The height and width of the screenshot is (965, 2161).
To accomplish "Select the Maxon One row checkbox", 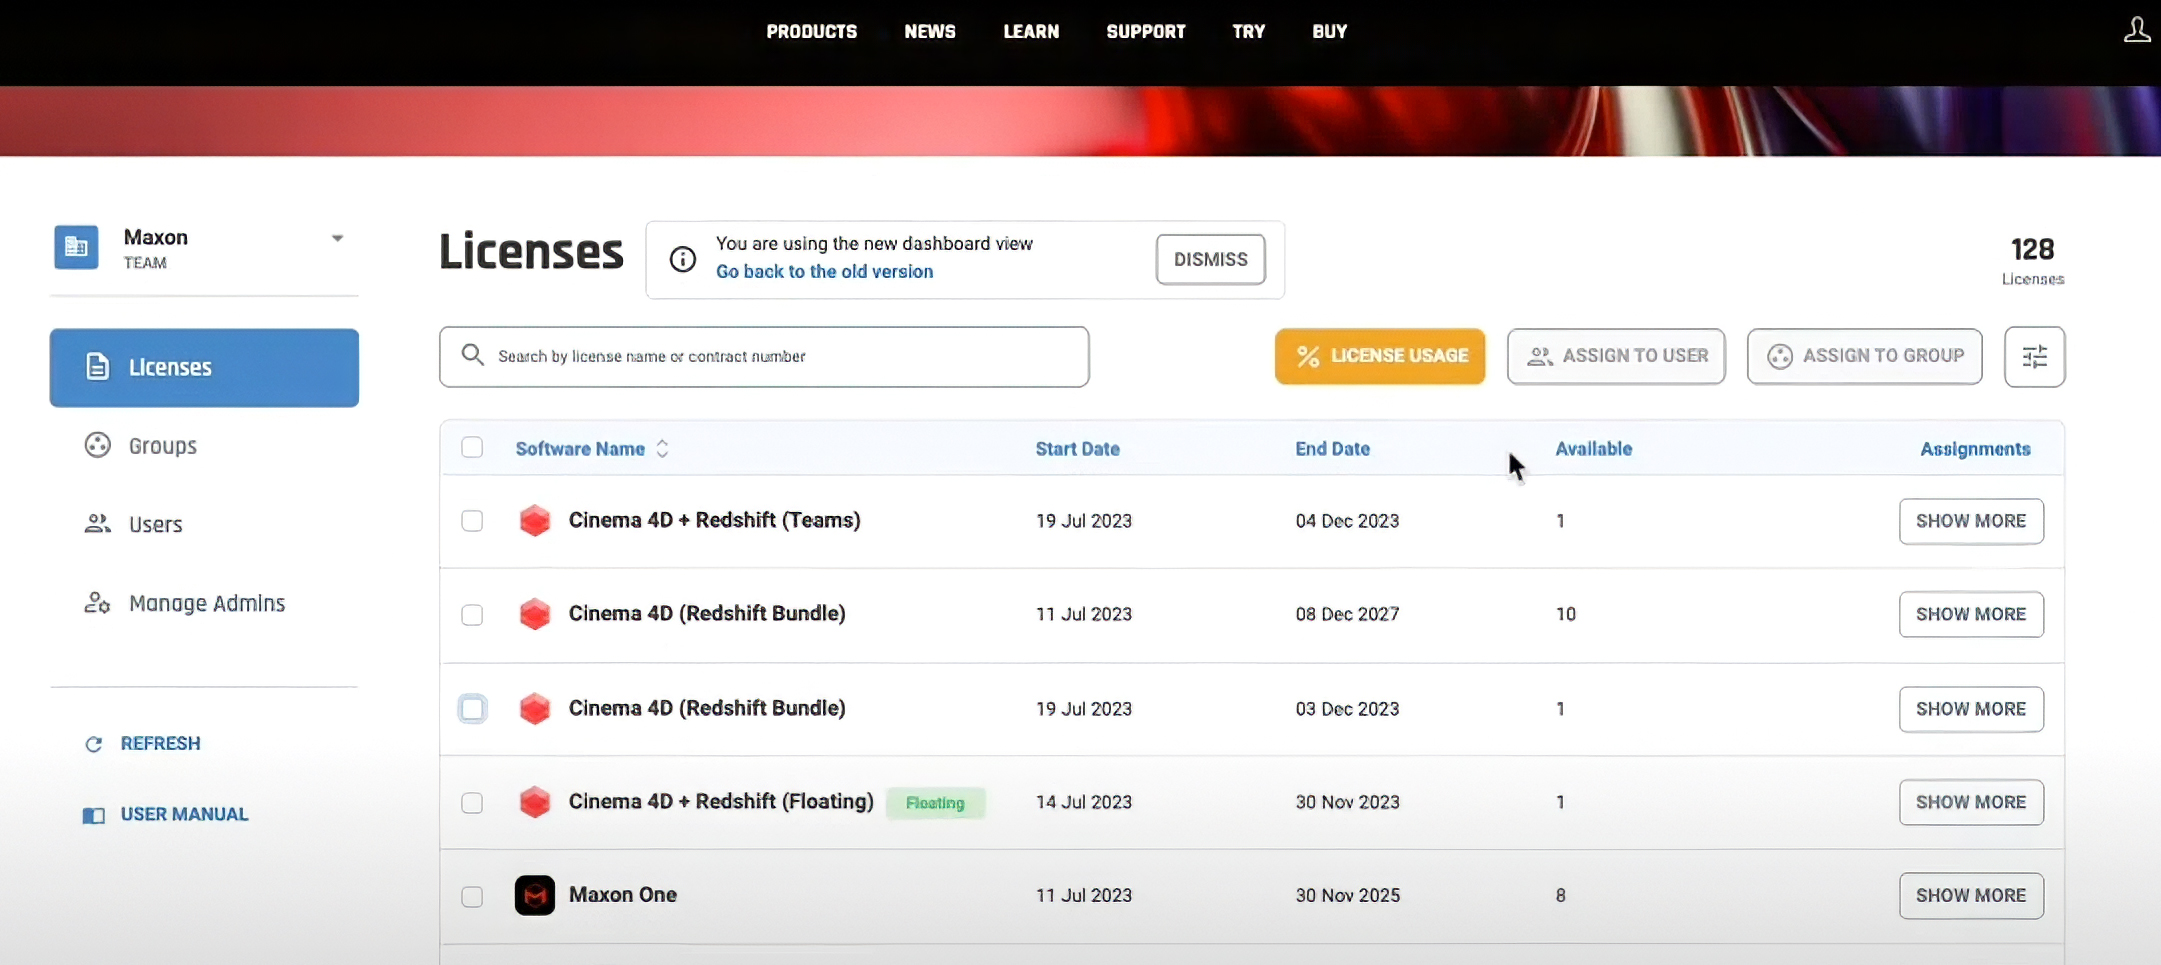I will [x=472, y=896].
